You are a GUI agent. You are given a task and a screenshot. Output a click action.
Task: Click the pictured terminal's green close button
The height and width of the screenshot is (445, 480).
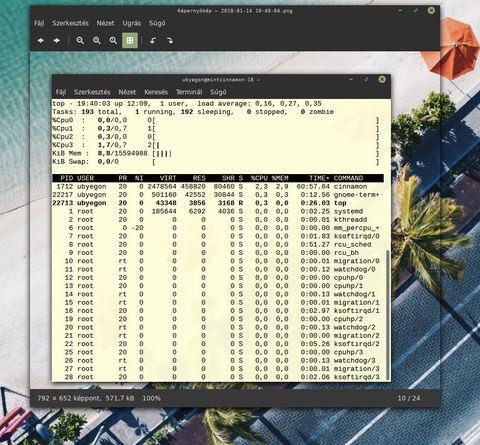click(x=382, y=79)
